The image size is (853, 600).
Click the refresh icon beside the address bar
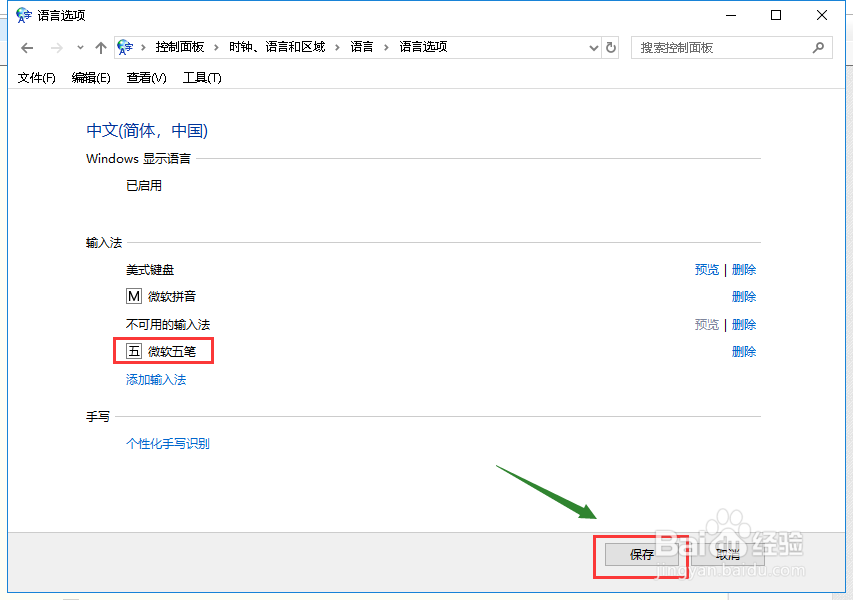pyautogui.click(x=610, y=47)
